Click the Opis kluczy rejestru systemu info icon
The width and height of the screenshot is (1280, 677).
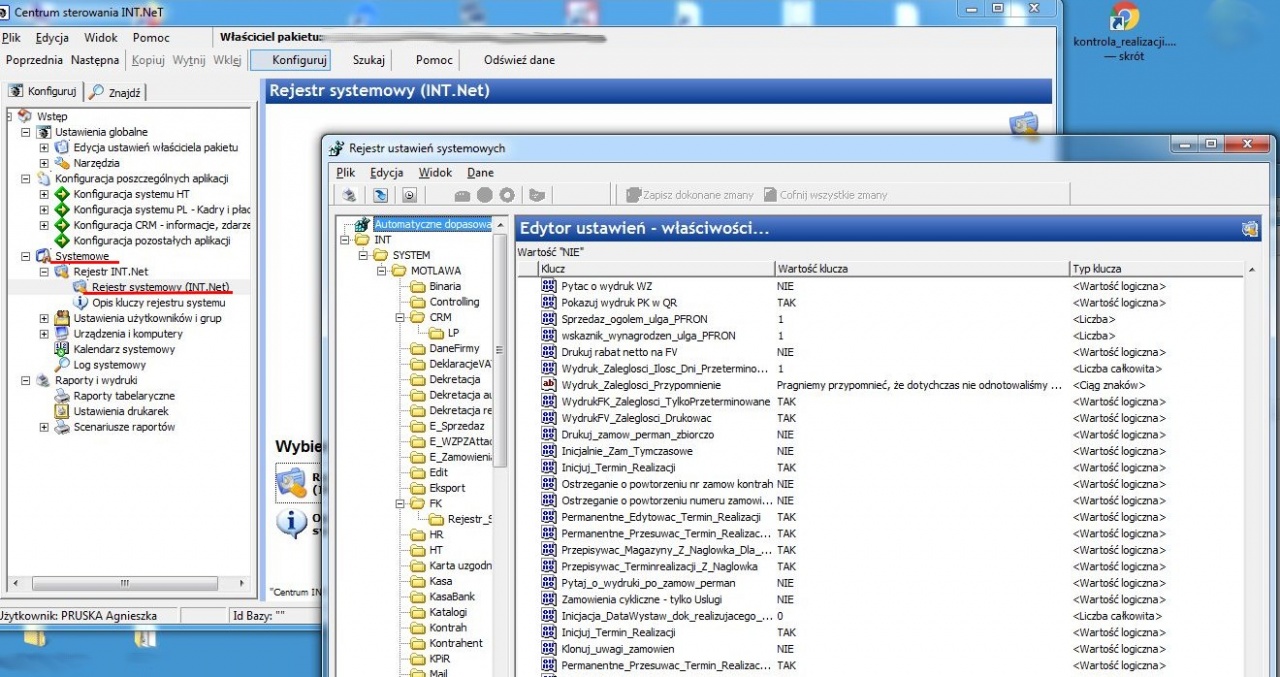(x=81, y=302)
